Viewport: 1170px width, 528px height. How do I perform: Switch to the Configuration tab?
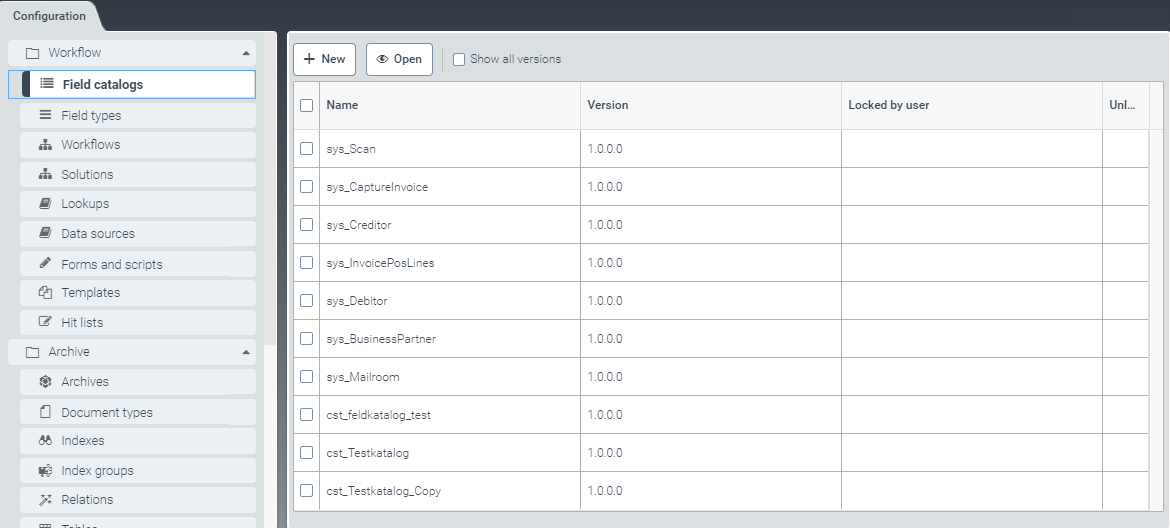click(x=49, y=16)
